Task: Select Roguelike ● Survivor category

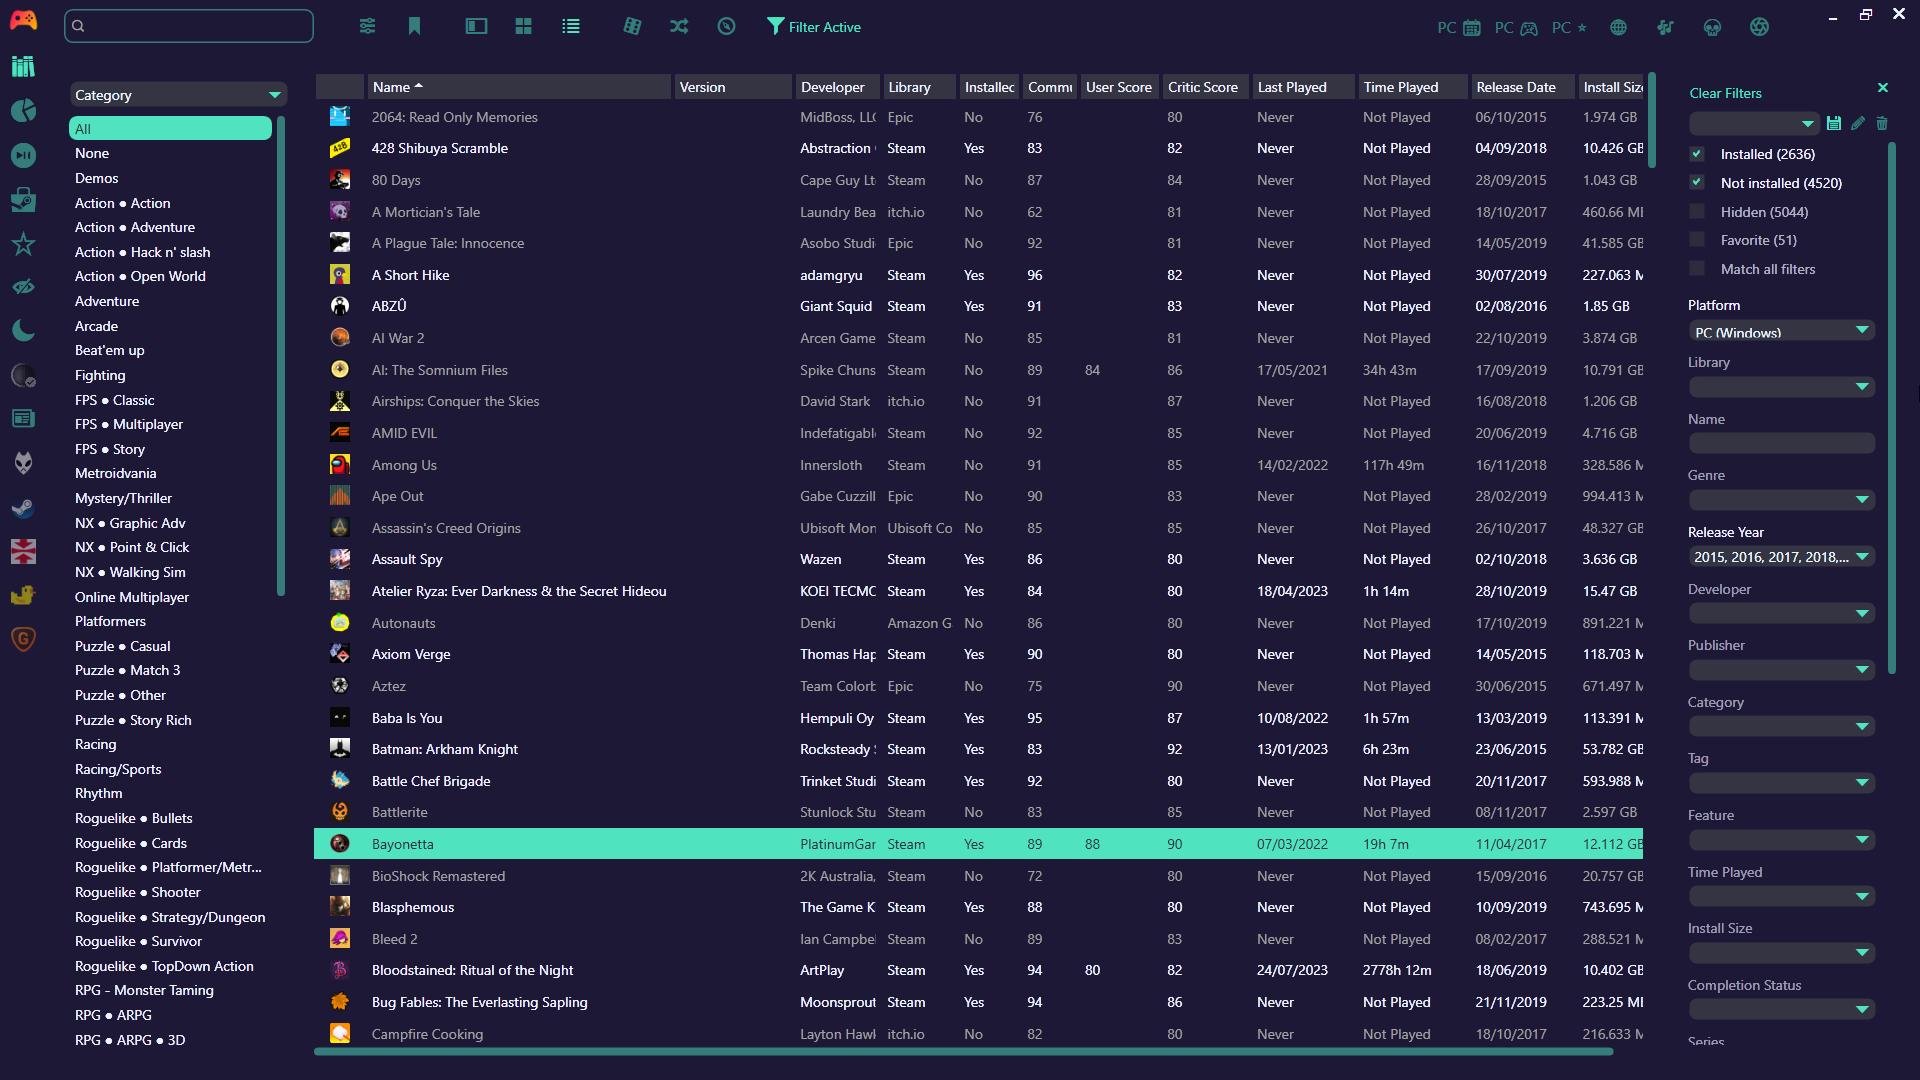Action: pos(138,941)
